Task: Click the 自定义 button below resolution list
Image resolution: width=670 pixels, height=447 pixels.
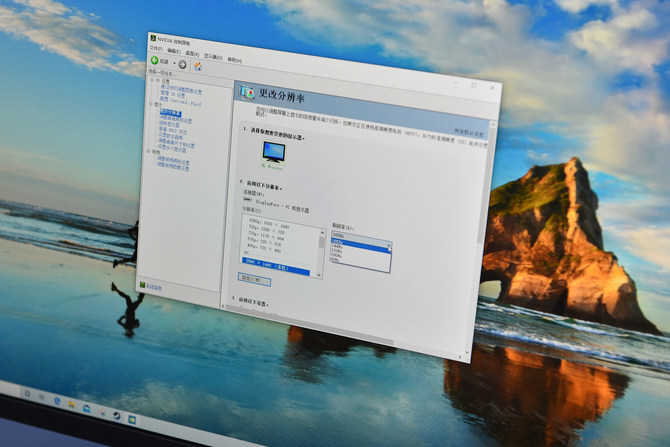Action: [x=254, y=279]
